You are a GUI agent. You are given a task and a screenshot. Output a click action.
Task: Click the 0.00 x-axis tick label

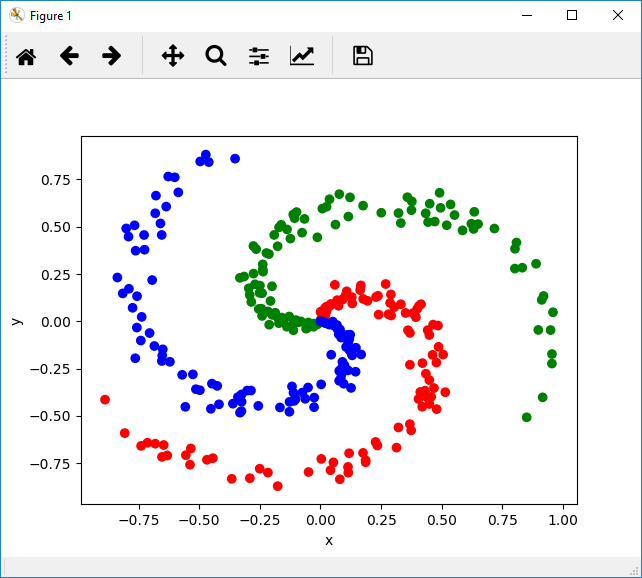[x=321, y=520]
